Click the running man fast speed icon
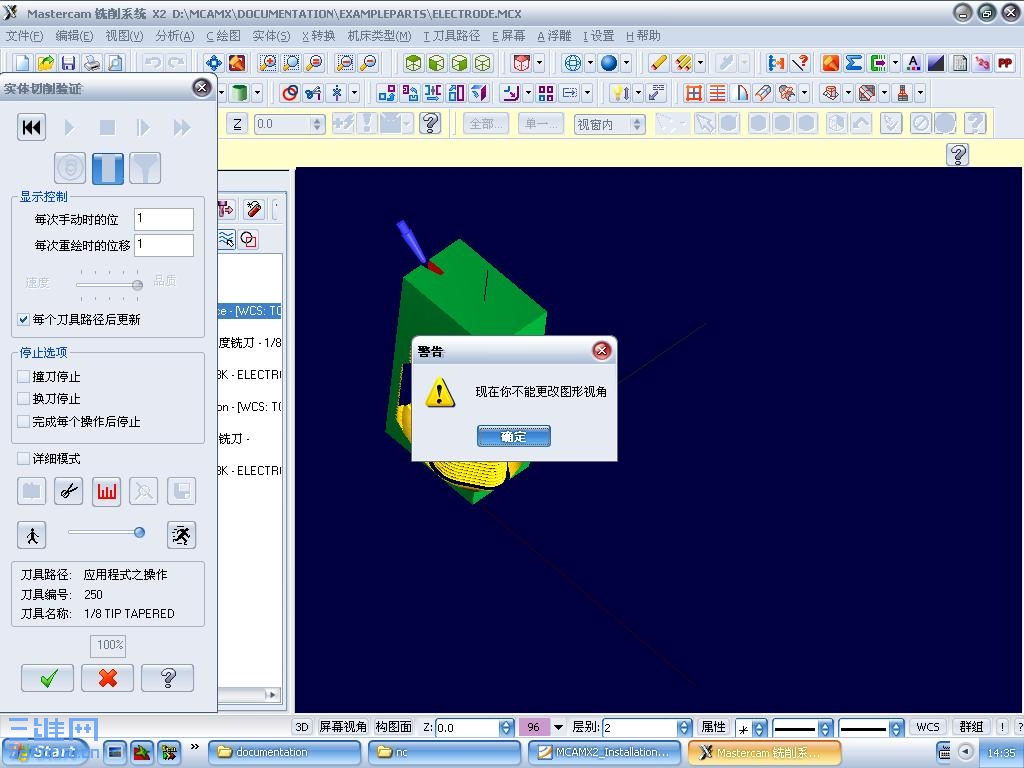Image resolution: width=1024 pixels, height=768 pixels. (x=182, y=535)
